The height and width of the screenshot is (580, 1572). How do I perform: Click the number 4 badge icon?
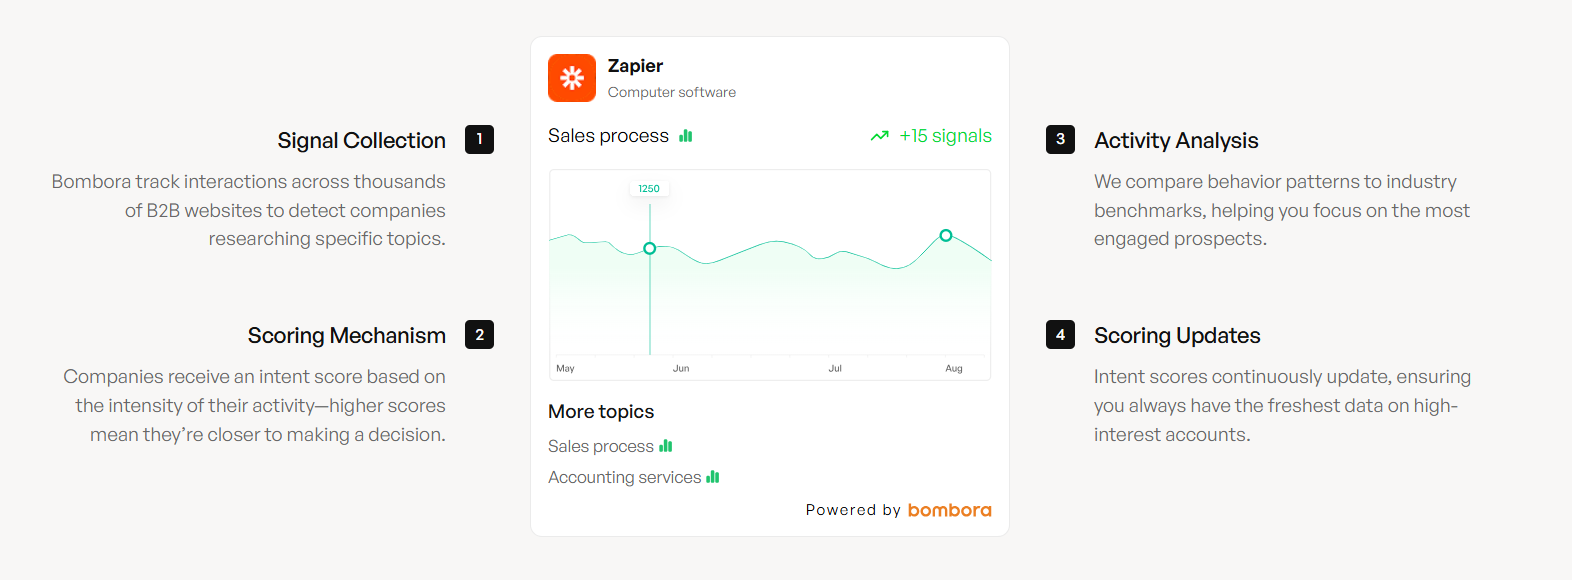coord(1060,335)
